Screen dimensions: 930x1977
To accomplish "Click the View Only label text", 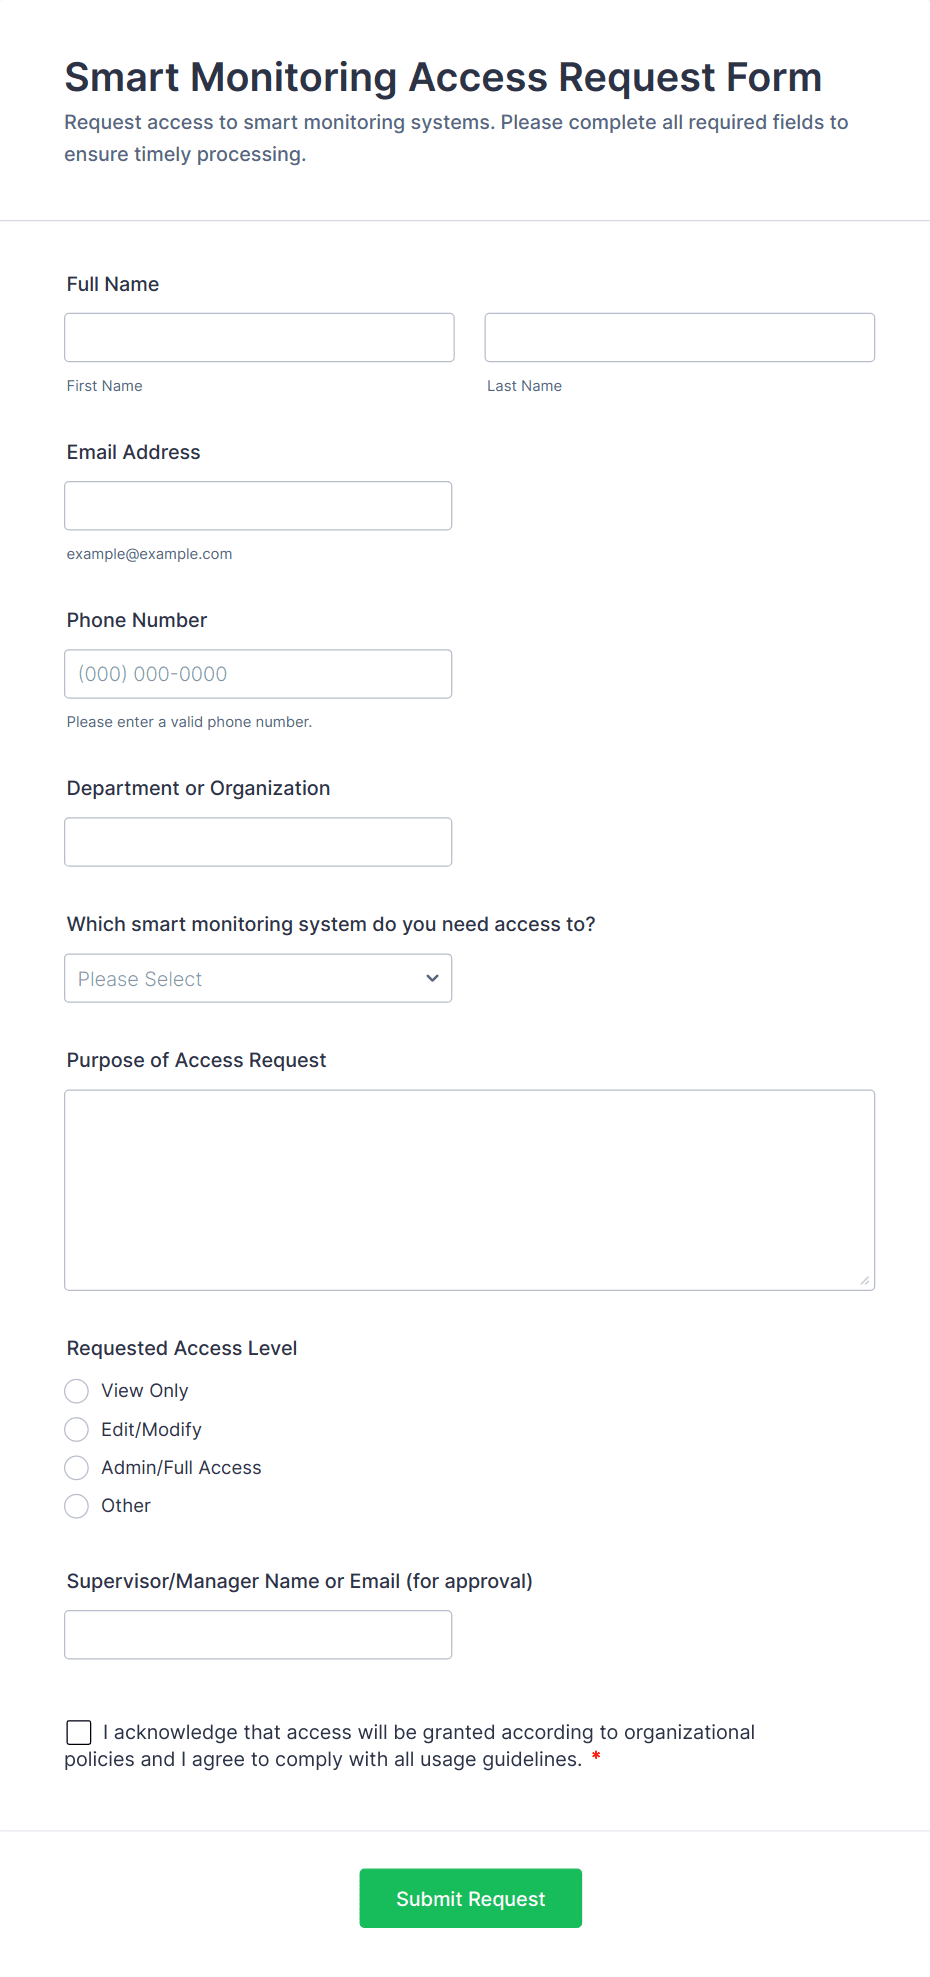I will click(145, 1391).
